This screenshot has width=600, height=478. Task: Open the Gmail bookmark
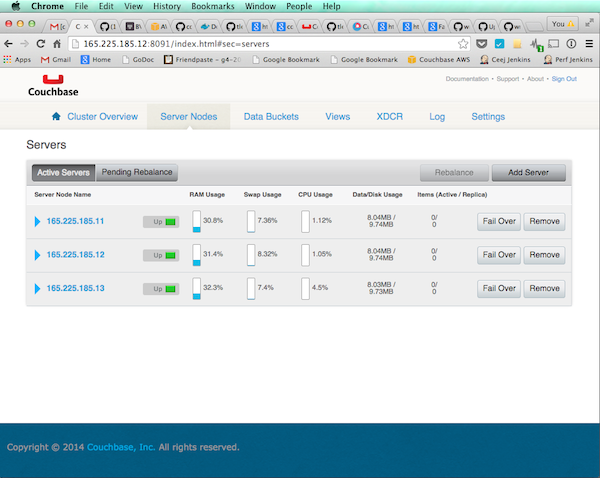click(x=56, y=60)
